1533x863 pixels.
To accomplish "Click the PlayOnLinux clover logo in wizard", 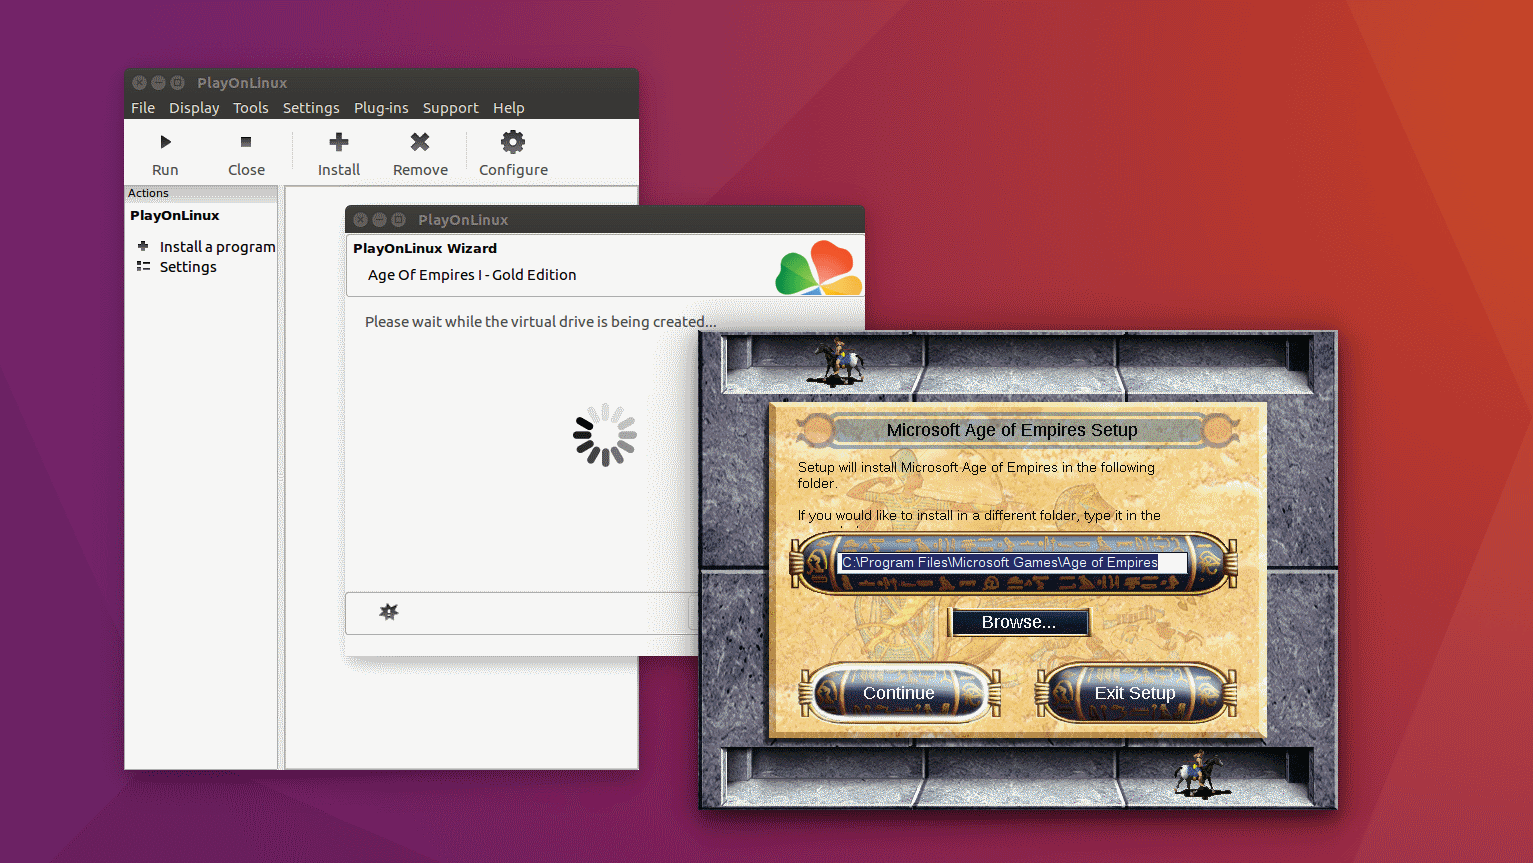I will click(820, 266).
